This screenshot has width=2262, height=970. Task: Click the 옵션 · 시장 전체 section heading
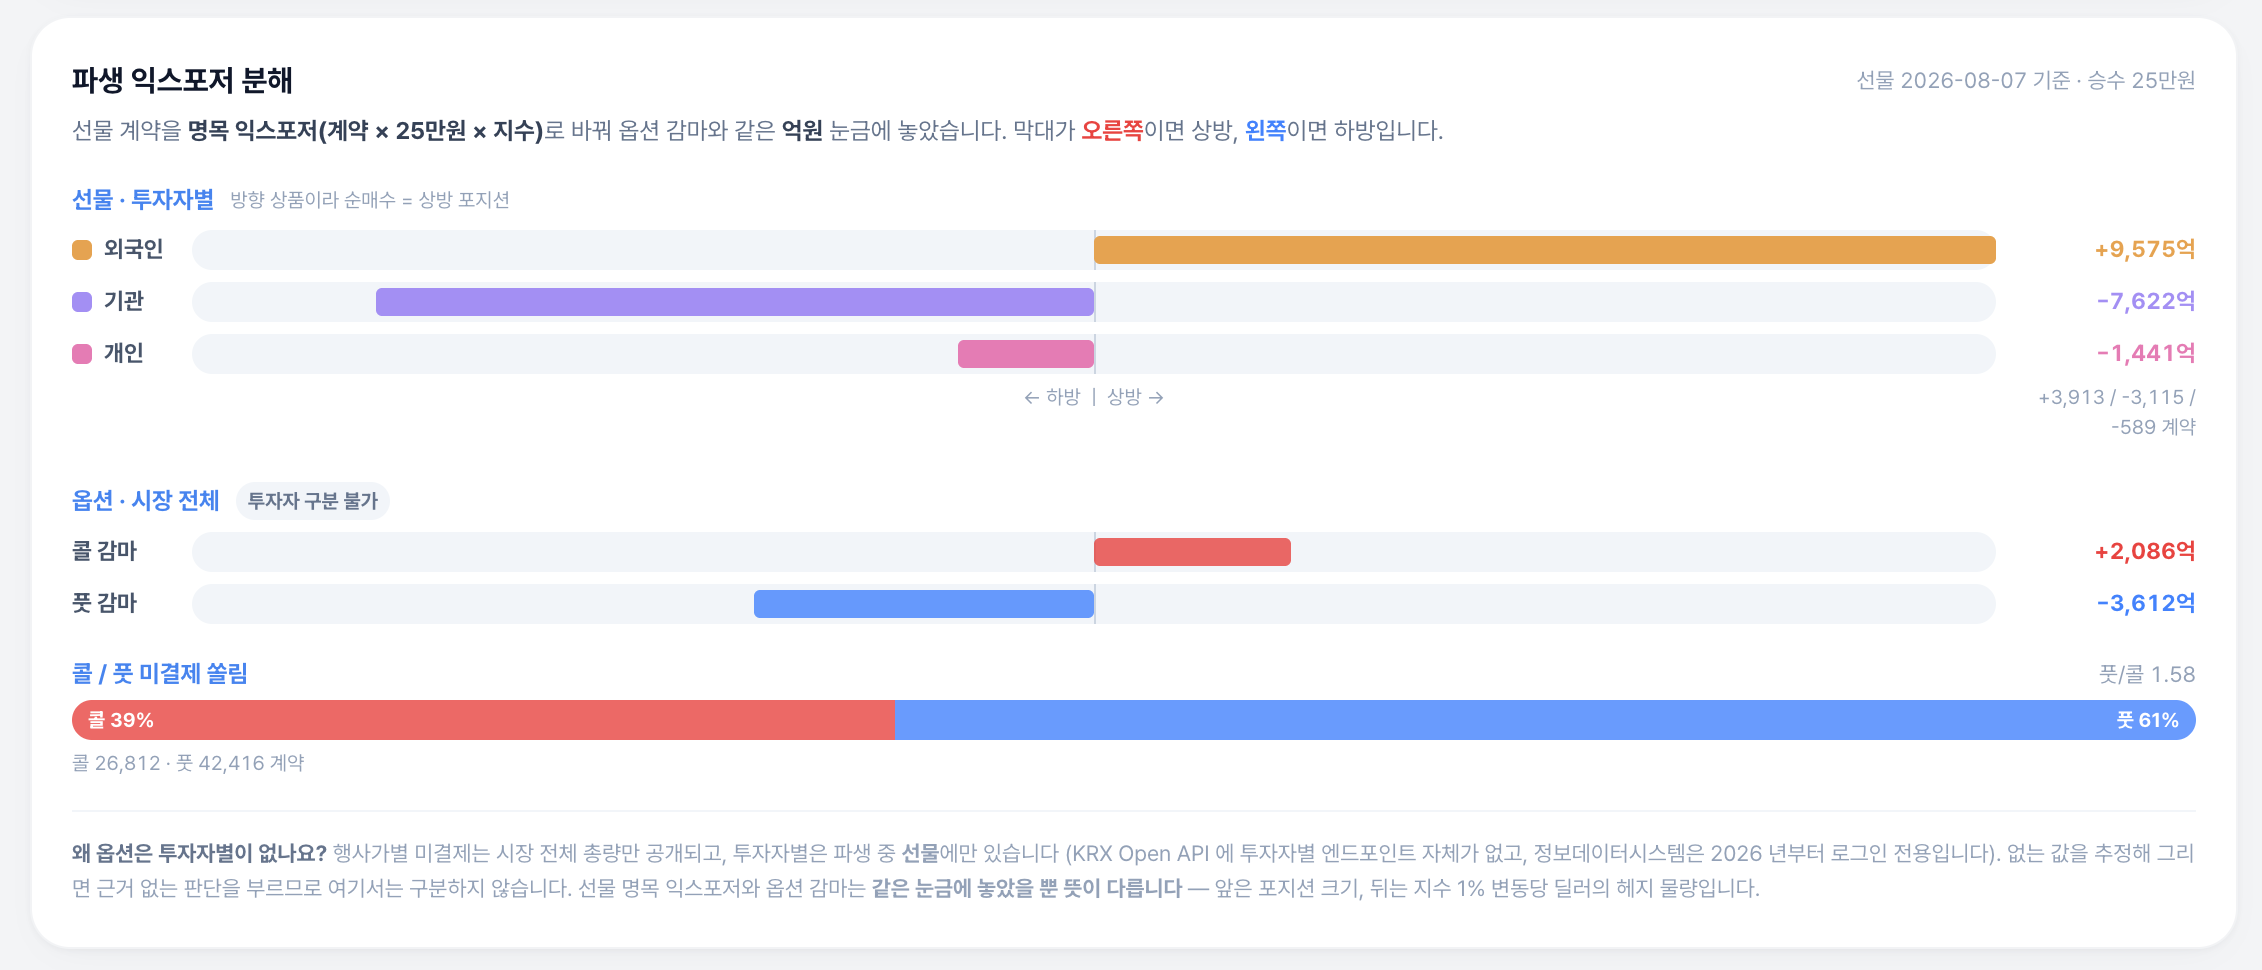point(146,501)
